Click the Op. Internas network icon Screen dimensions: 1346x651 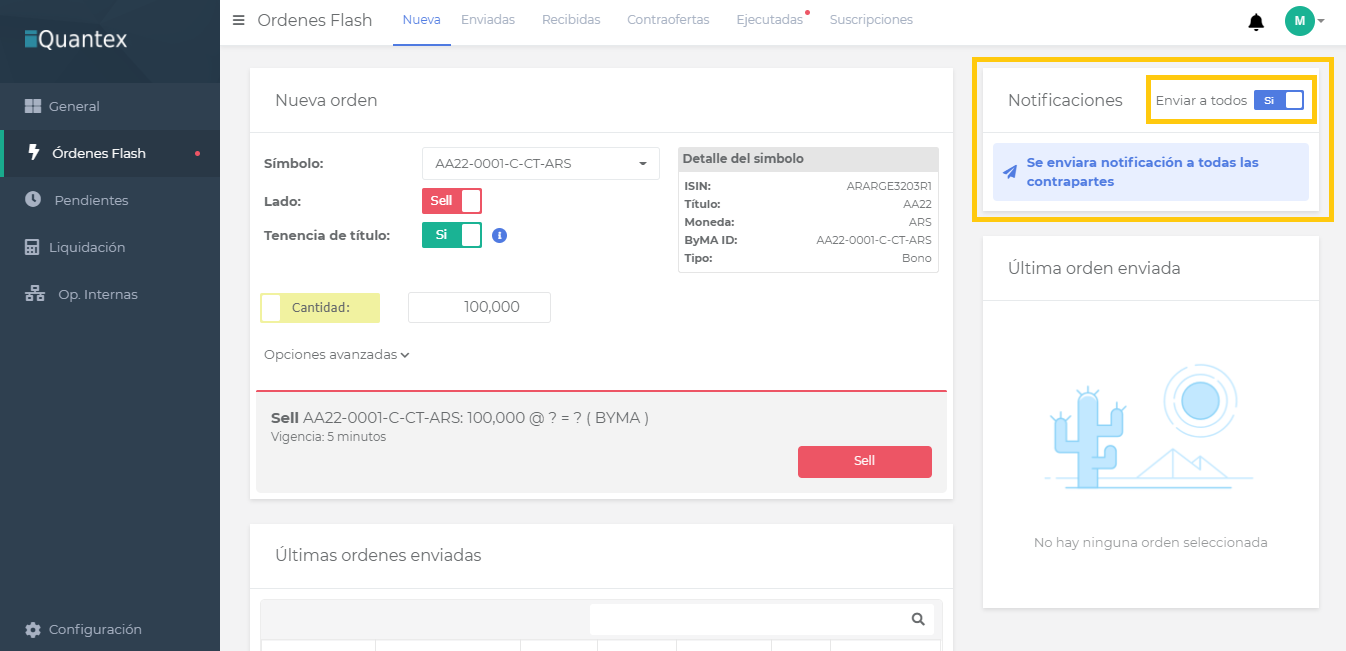point(34,294)
